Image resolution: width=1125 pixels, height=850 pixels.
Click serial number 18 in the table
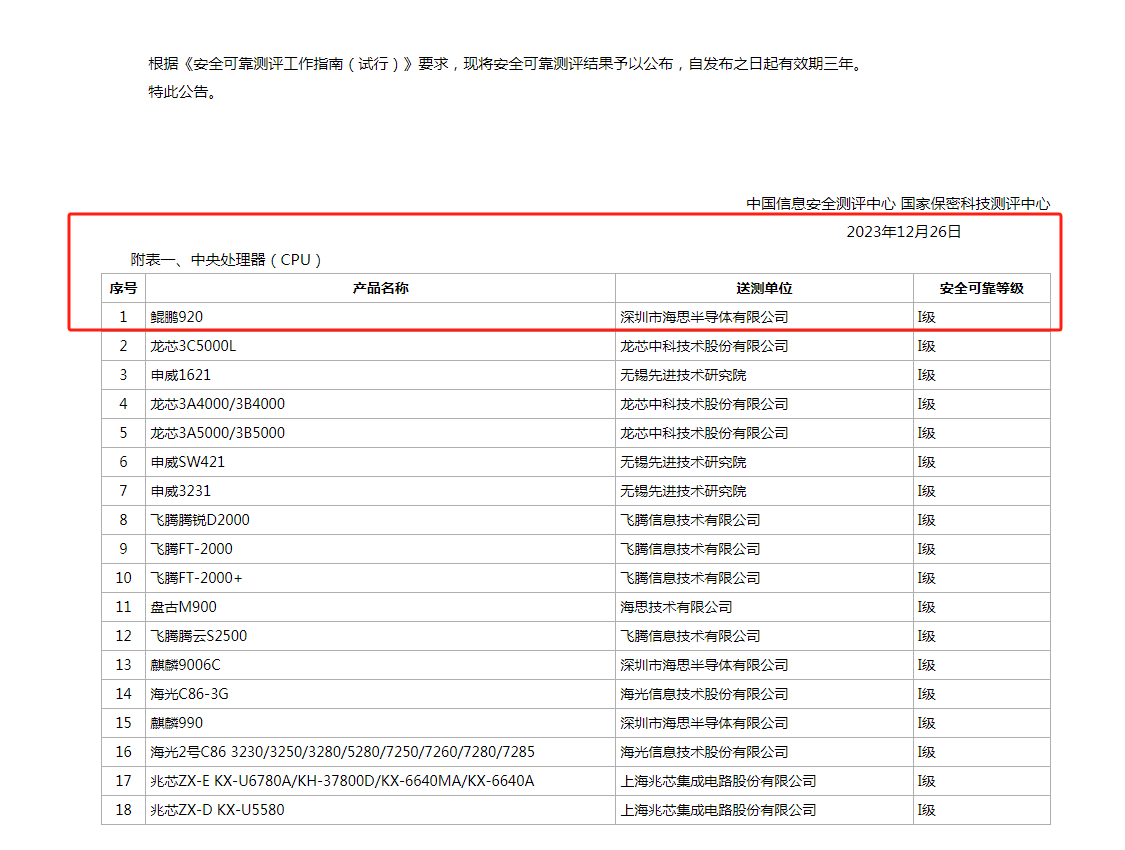[x=123, y=810]
